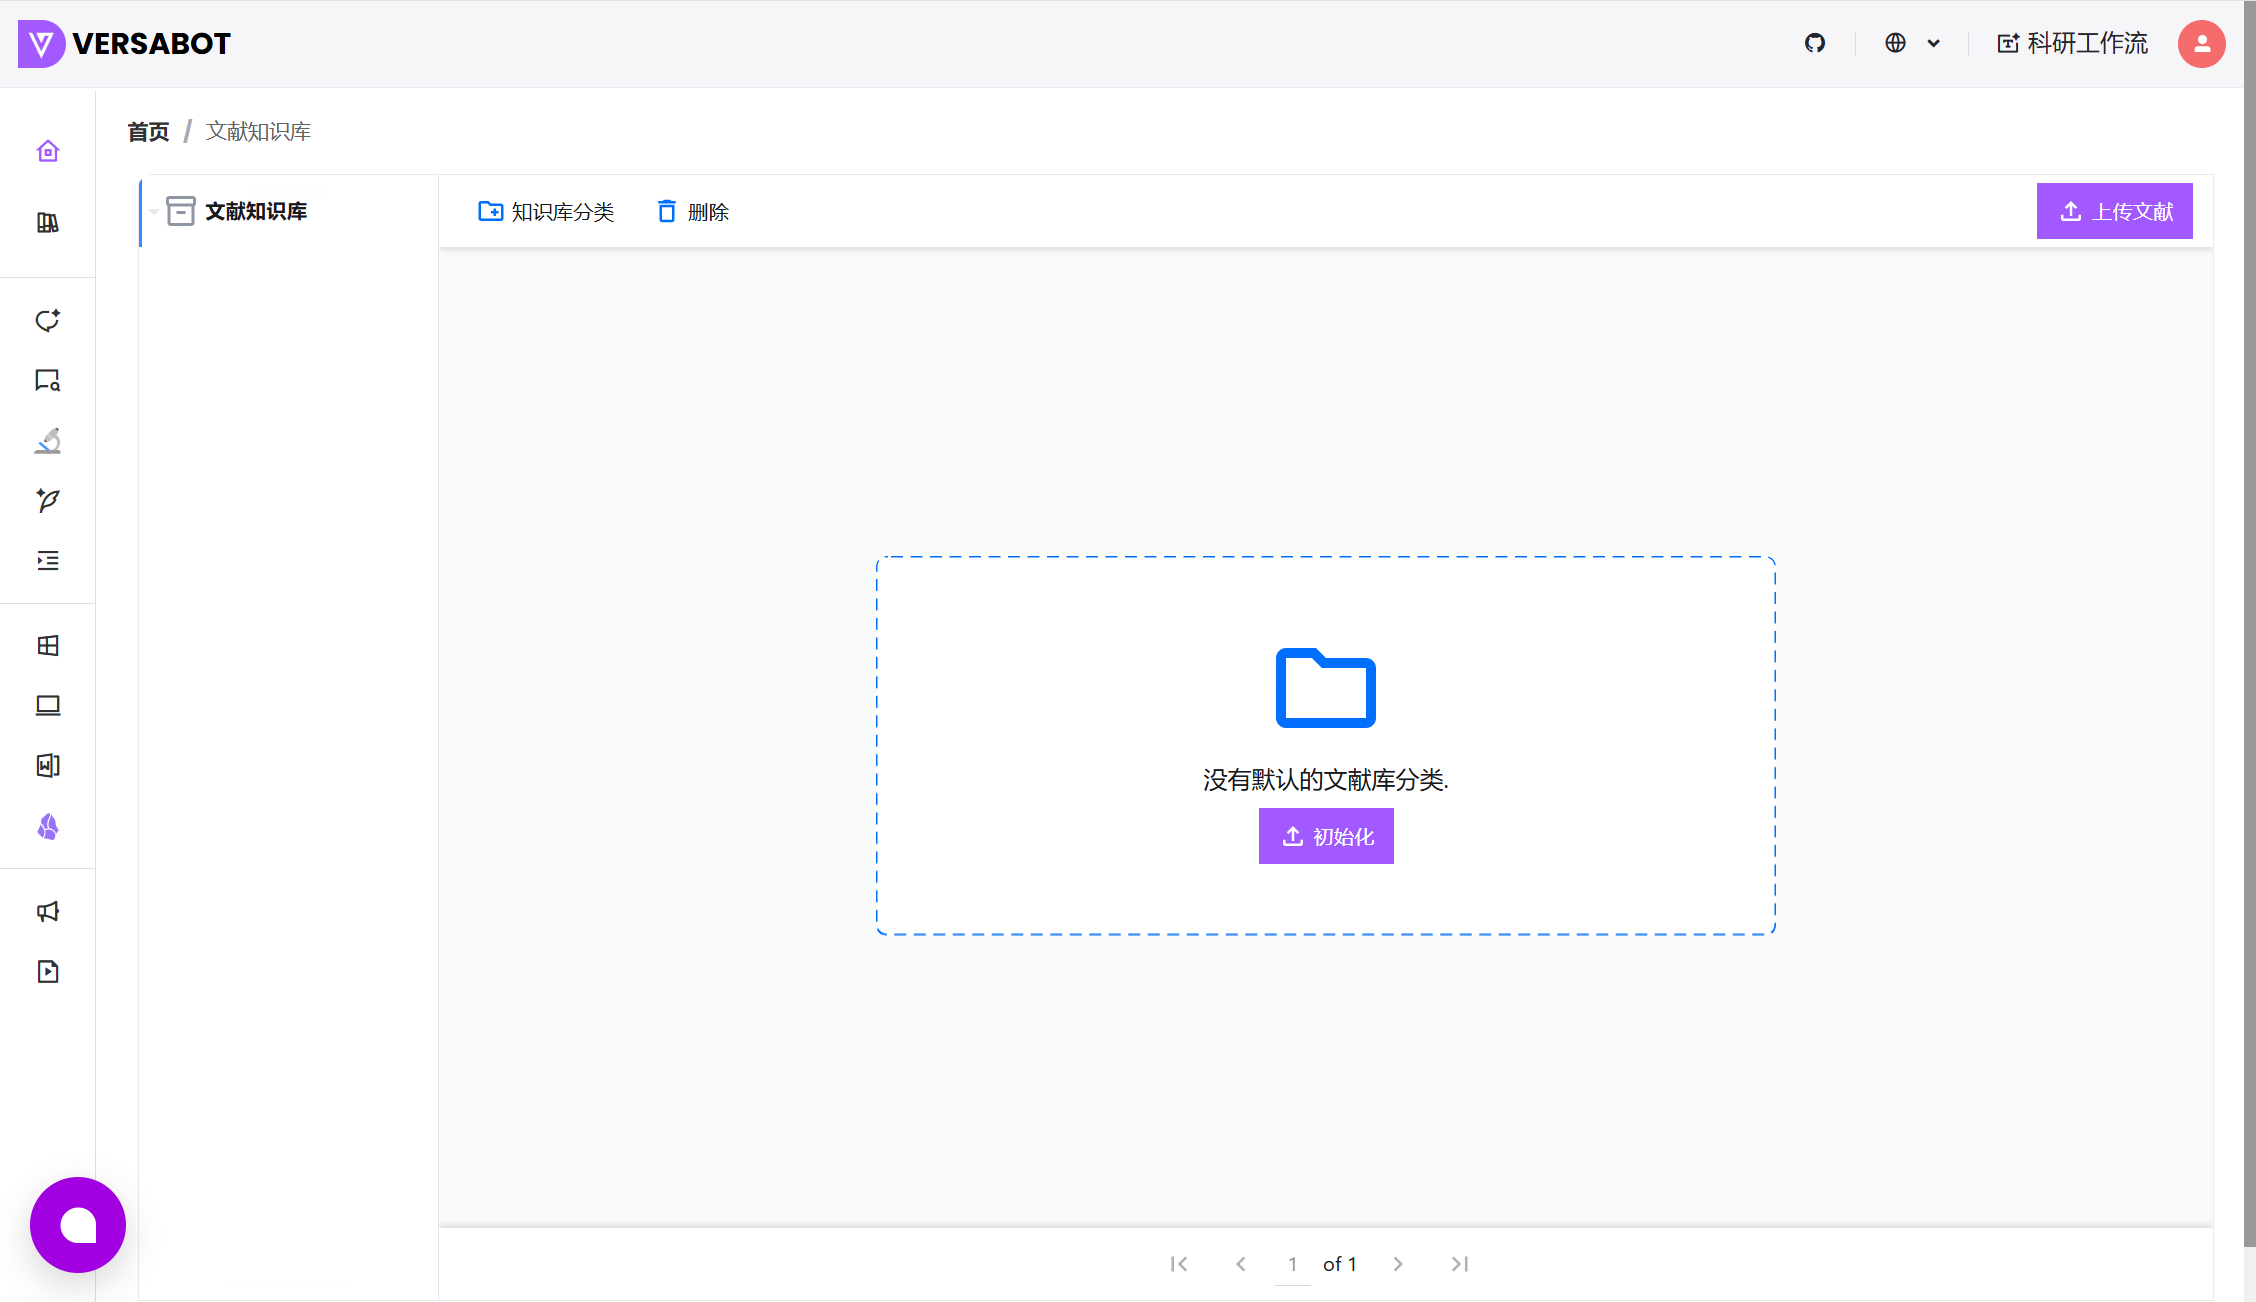This screenshot has width=2256, height=1302.
Task: Click the Word document sidebar icon
Action: click(48, 766)
